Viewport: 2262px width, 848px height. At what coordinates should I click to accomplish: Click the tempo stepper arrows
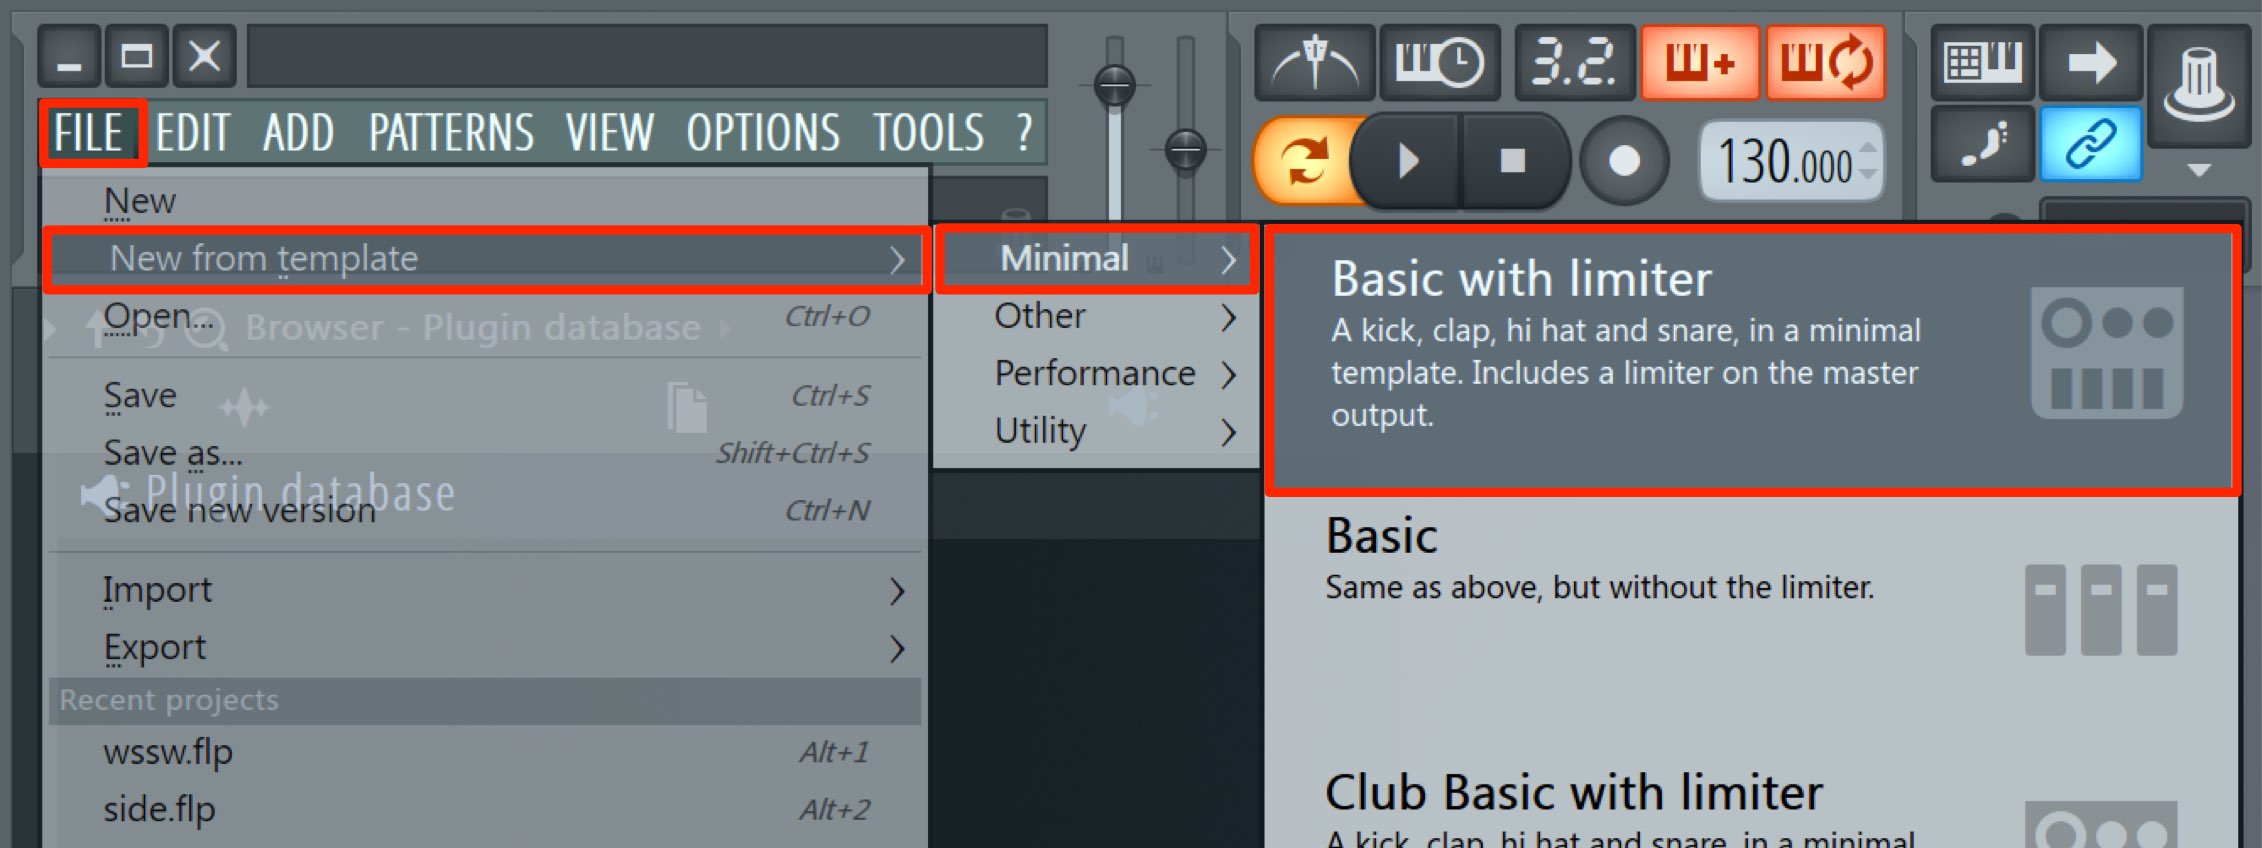coord(1867,161)
